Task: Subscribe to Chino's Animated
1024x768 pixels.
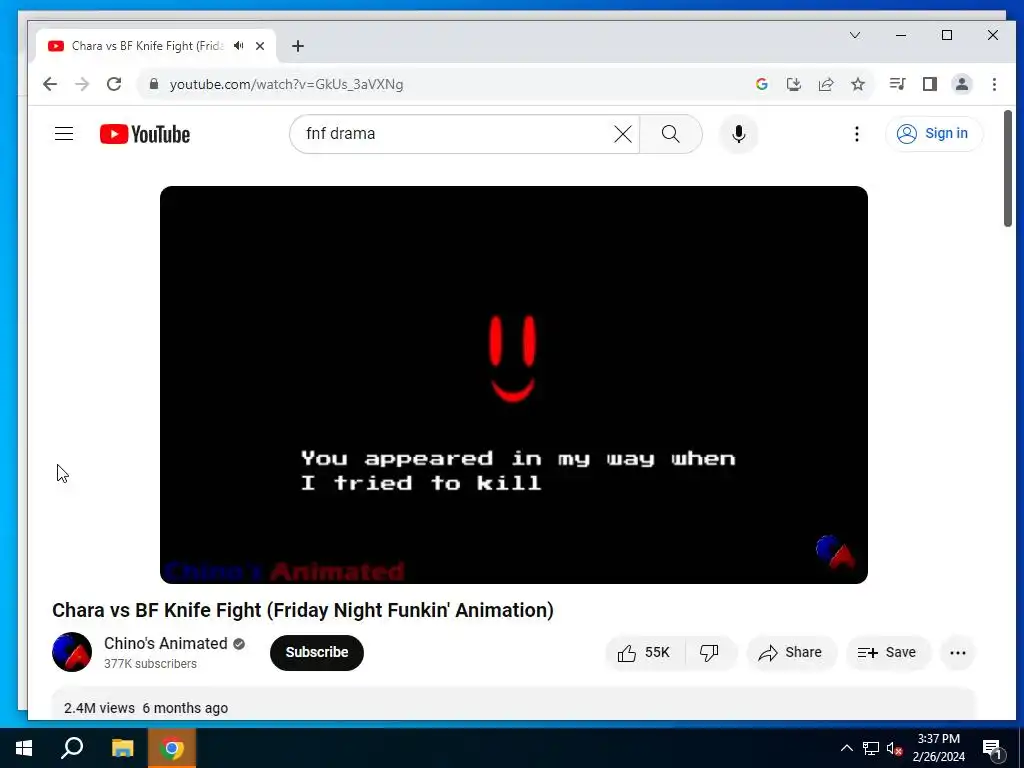Action: click(317, 652)
